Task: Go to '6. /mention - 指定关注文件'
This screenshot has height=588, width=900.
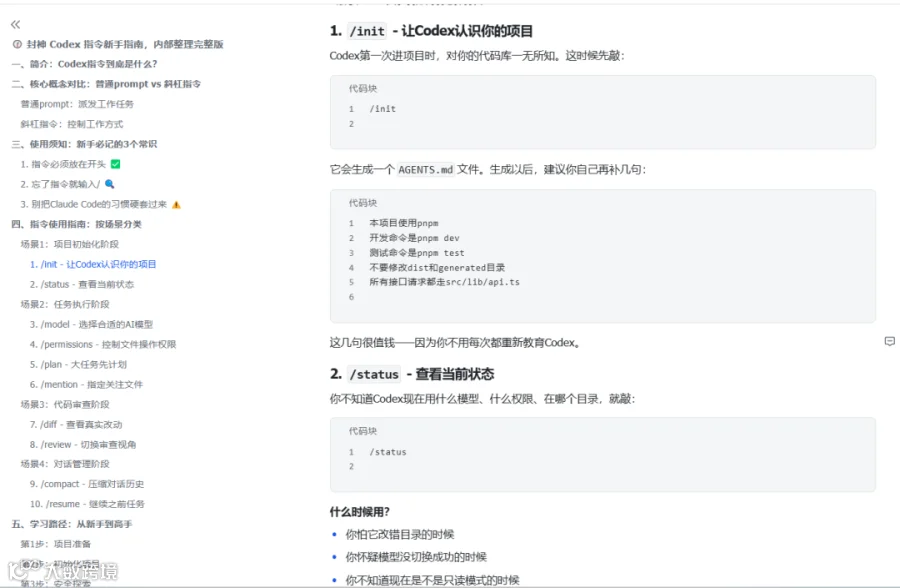Action: click(x=86, y=385)
